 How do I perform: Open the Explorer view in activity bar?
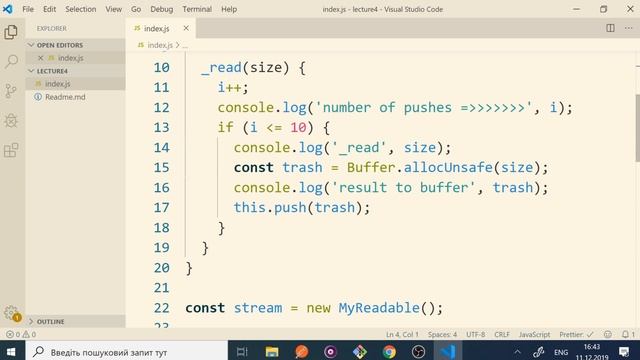11,32
